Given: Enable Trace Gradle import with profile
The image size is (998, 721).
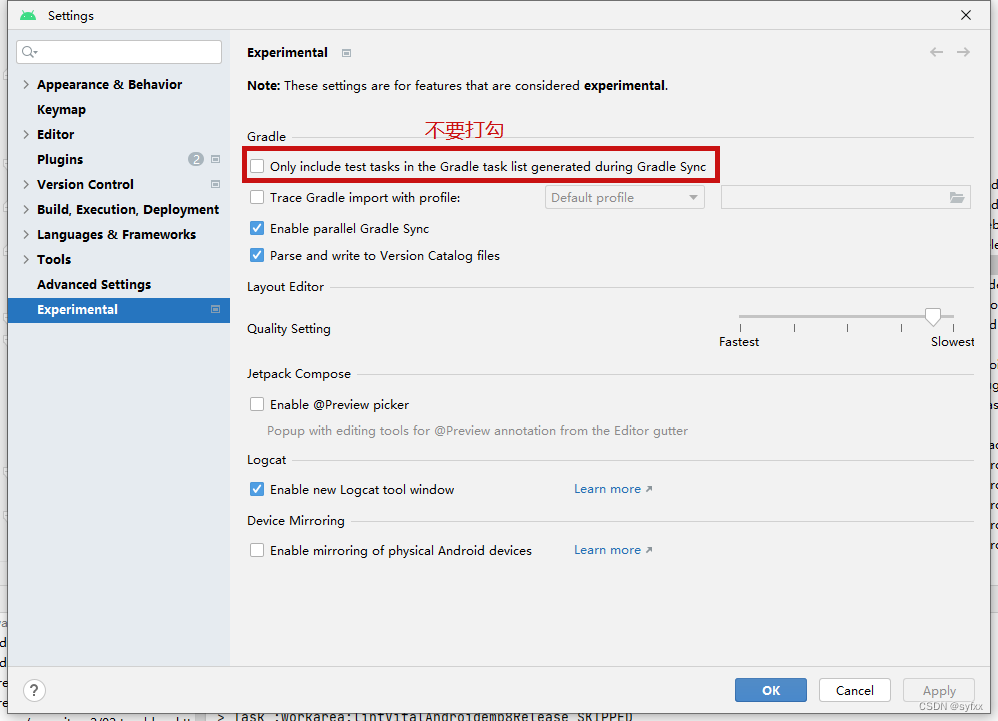Looking at the screenshot, I should pos(257,197).
